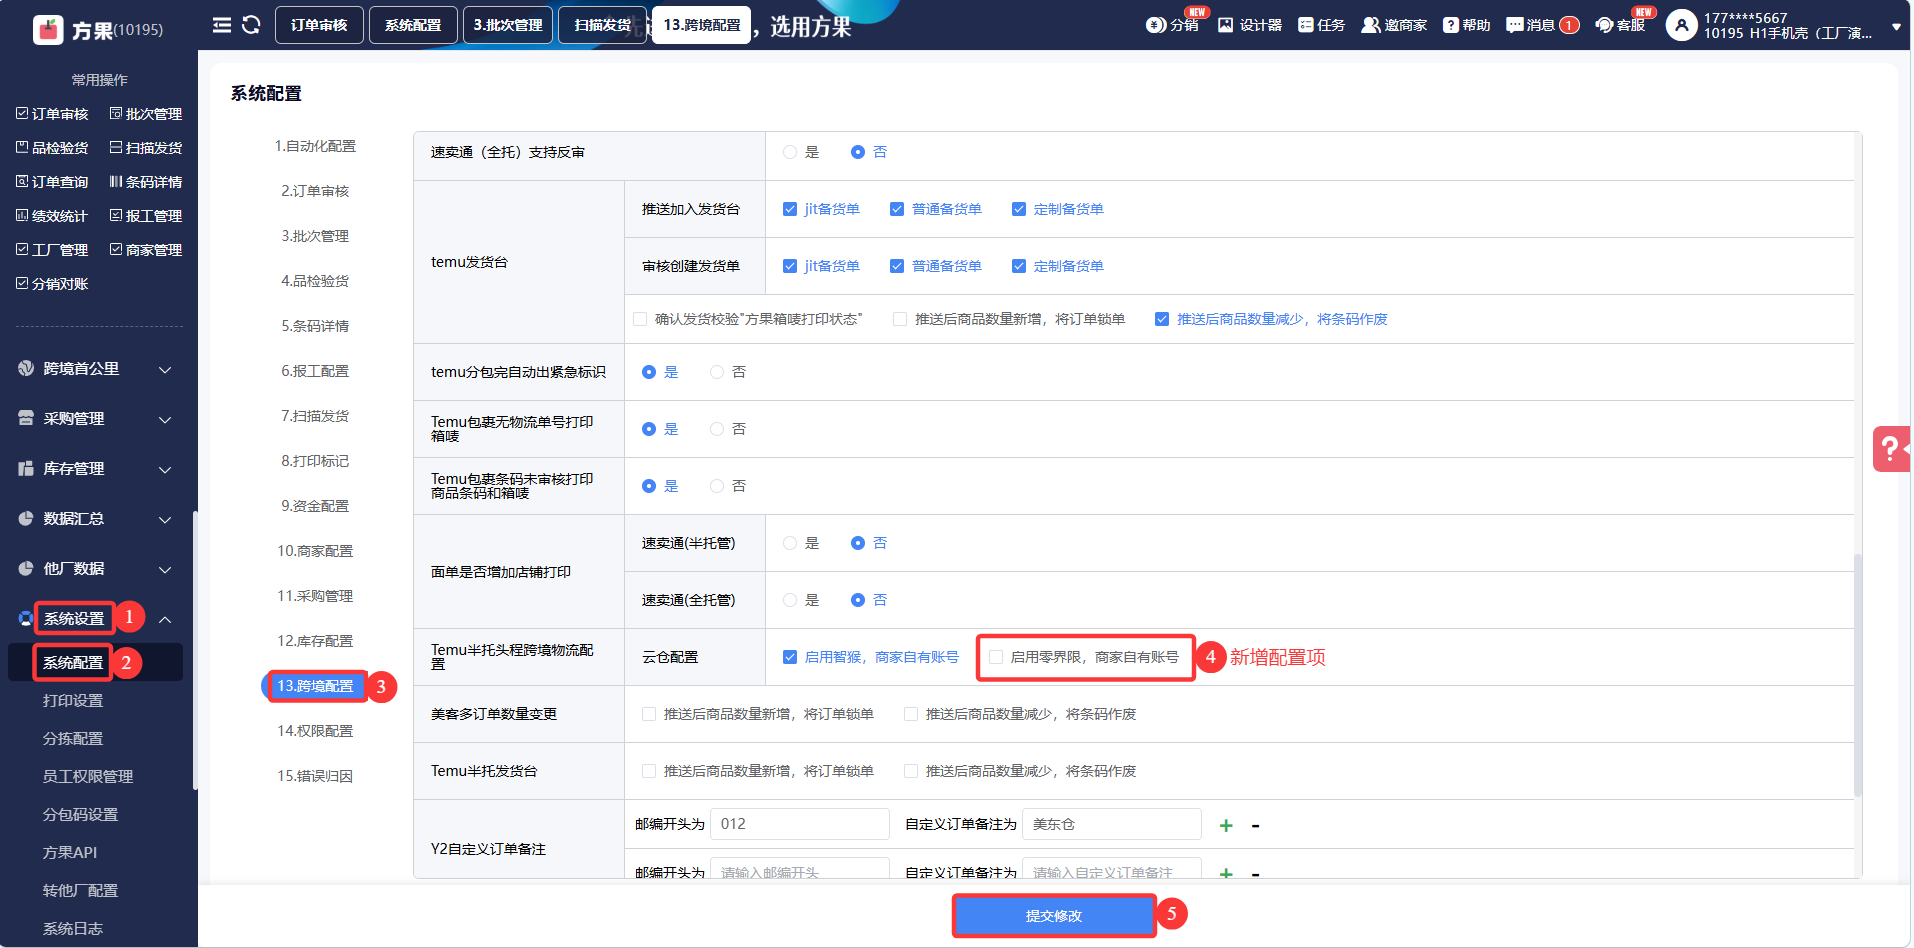Select 否 for temu分包完自动出紧急标识
This screenshot has width=1914, height=948.
[717, 372]
